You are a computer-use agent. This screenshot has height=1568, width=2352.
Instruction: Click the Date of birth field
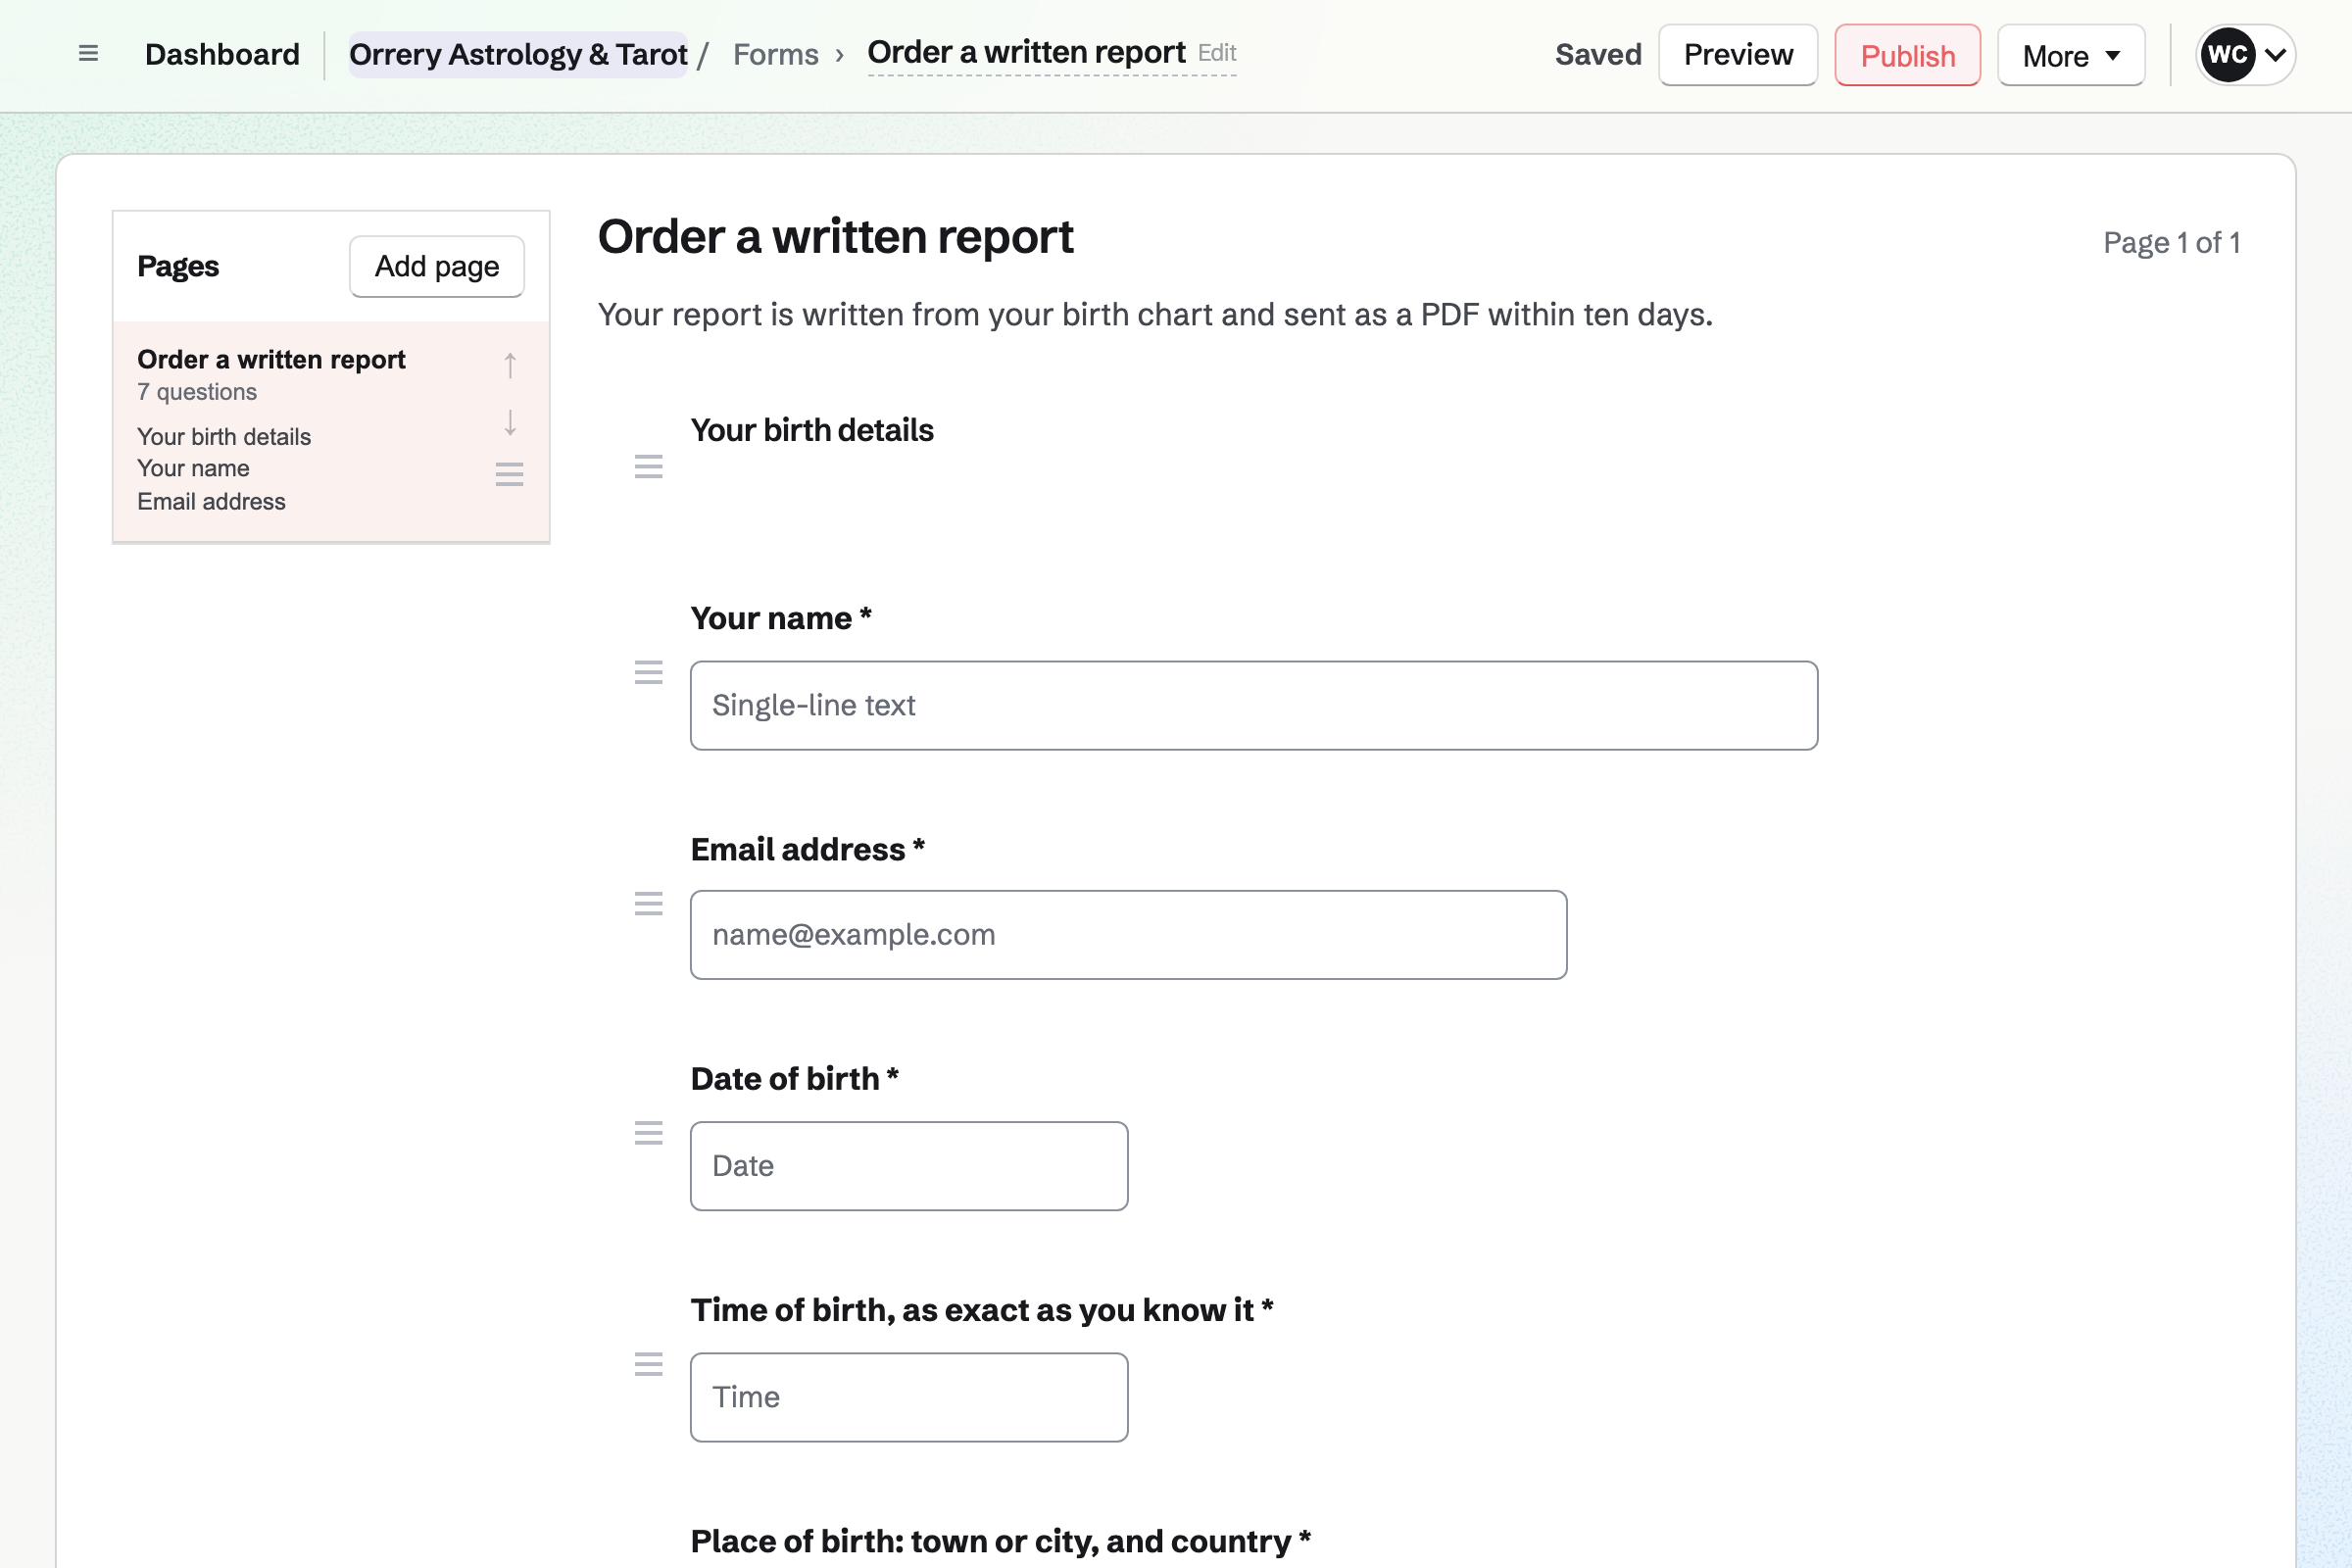(x=909, y=1166)
